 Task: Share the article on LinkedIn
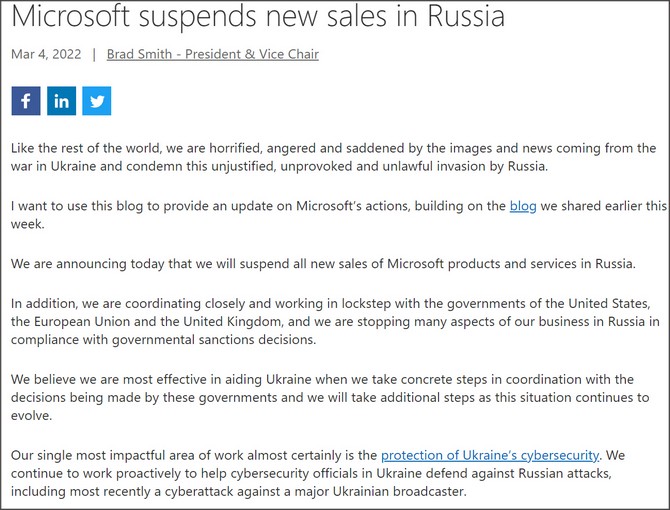[62, 101]
